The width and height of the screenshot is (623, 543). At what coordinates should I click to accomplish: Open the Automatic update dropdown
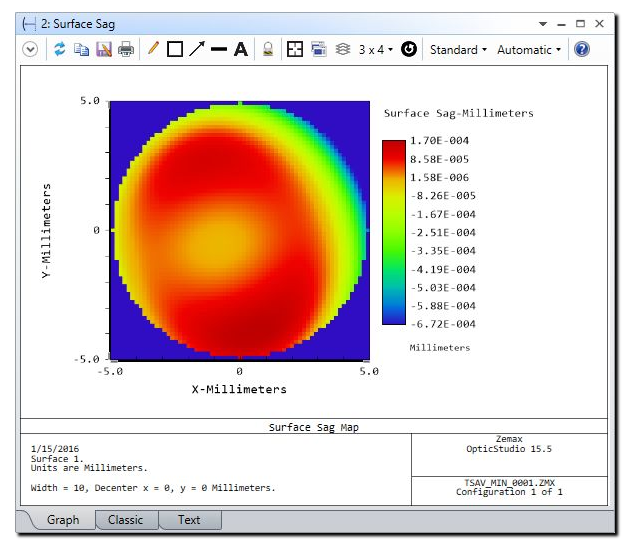529,50
